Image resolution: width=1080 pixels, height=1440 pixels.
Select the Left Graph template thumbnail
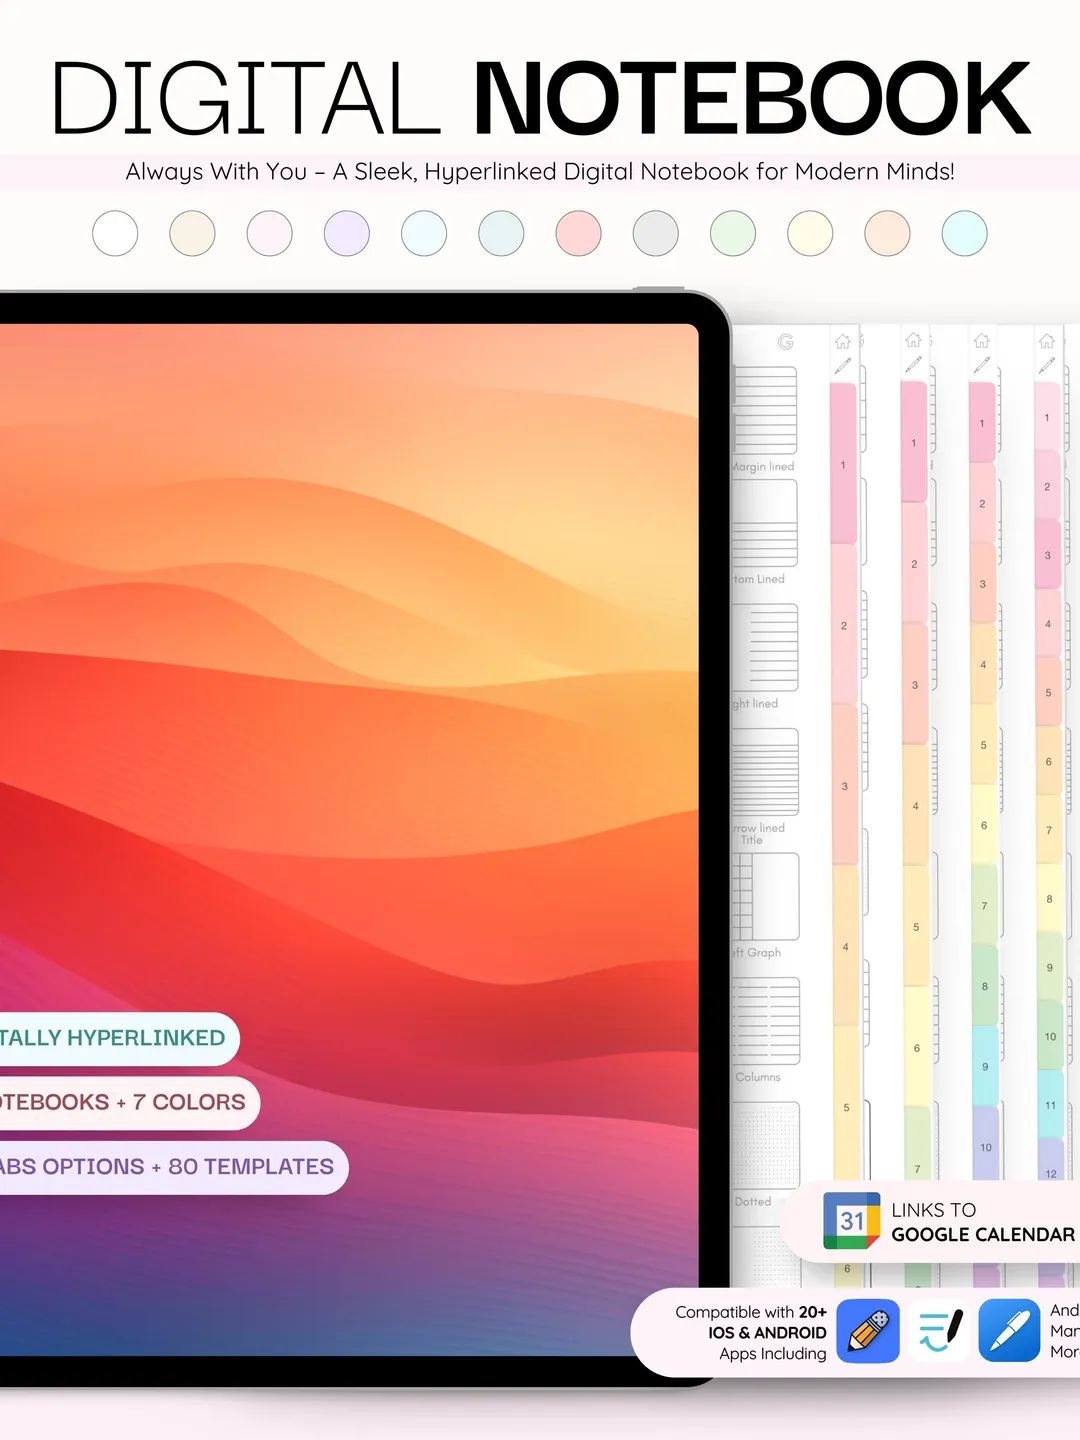point(765,896)
